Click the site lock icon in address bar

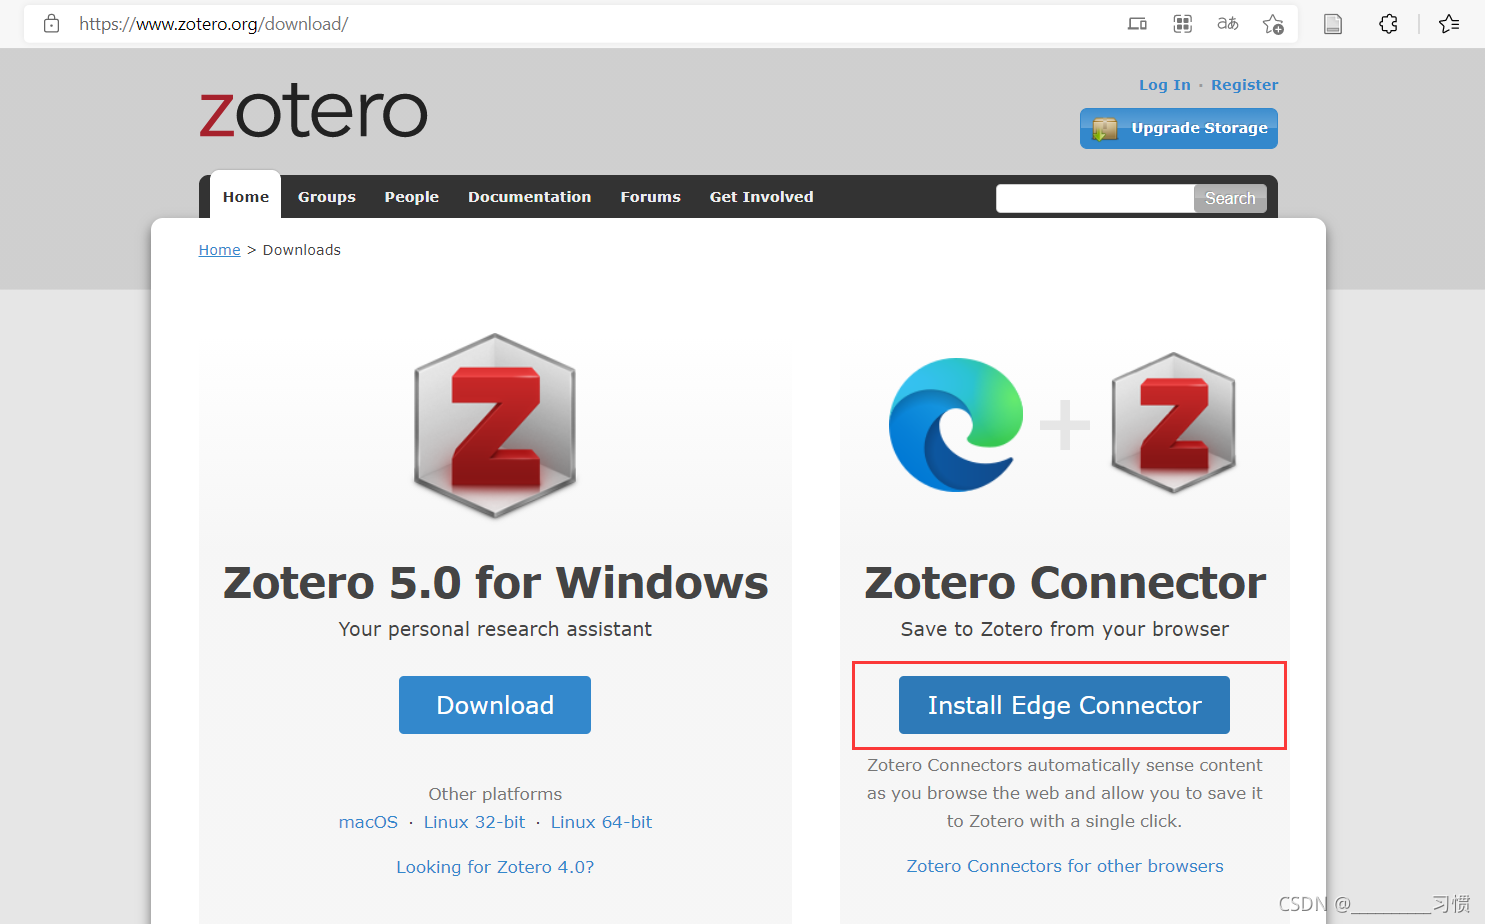point(52,23)
